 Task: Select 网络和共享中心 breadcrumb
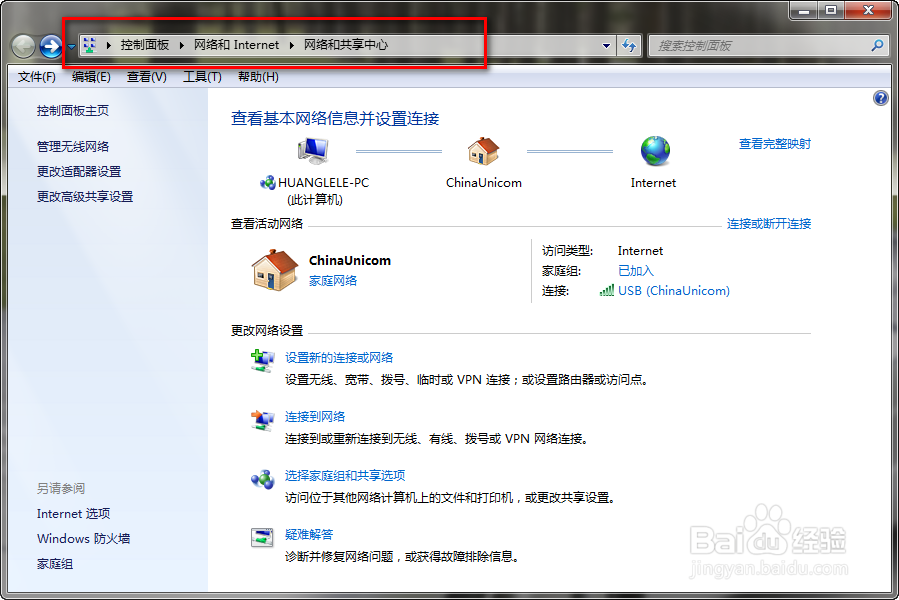[x=346, y=45]
